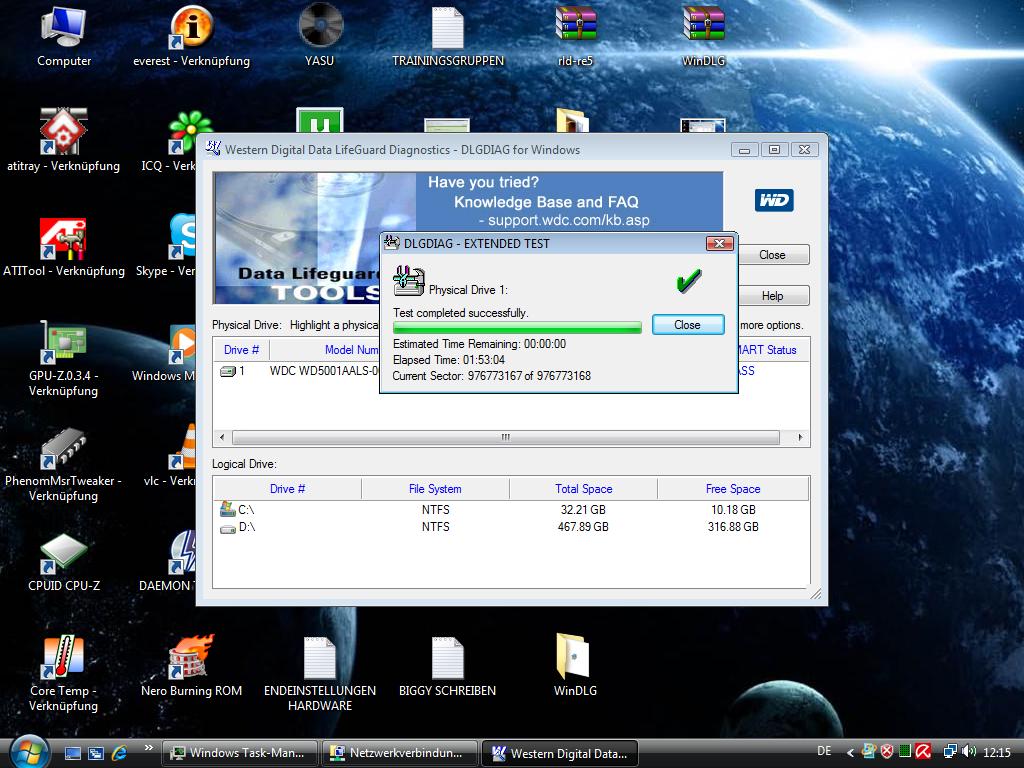This screenshot has width=1024, height=768.
Task: Click the Help button
Action: tap(772, 296)
